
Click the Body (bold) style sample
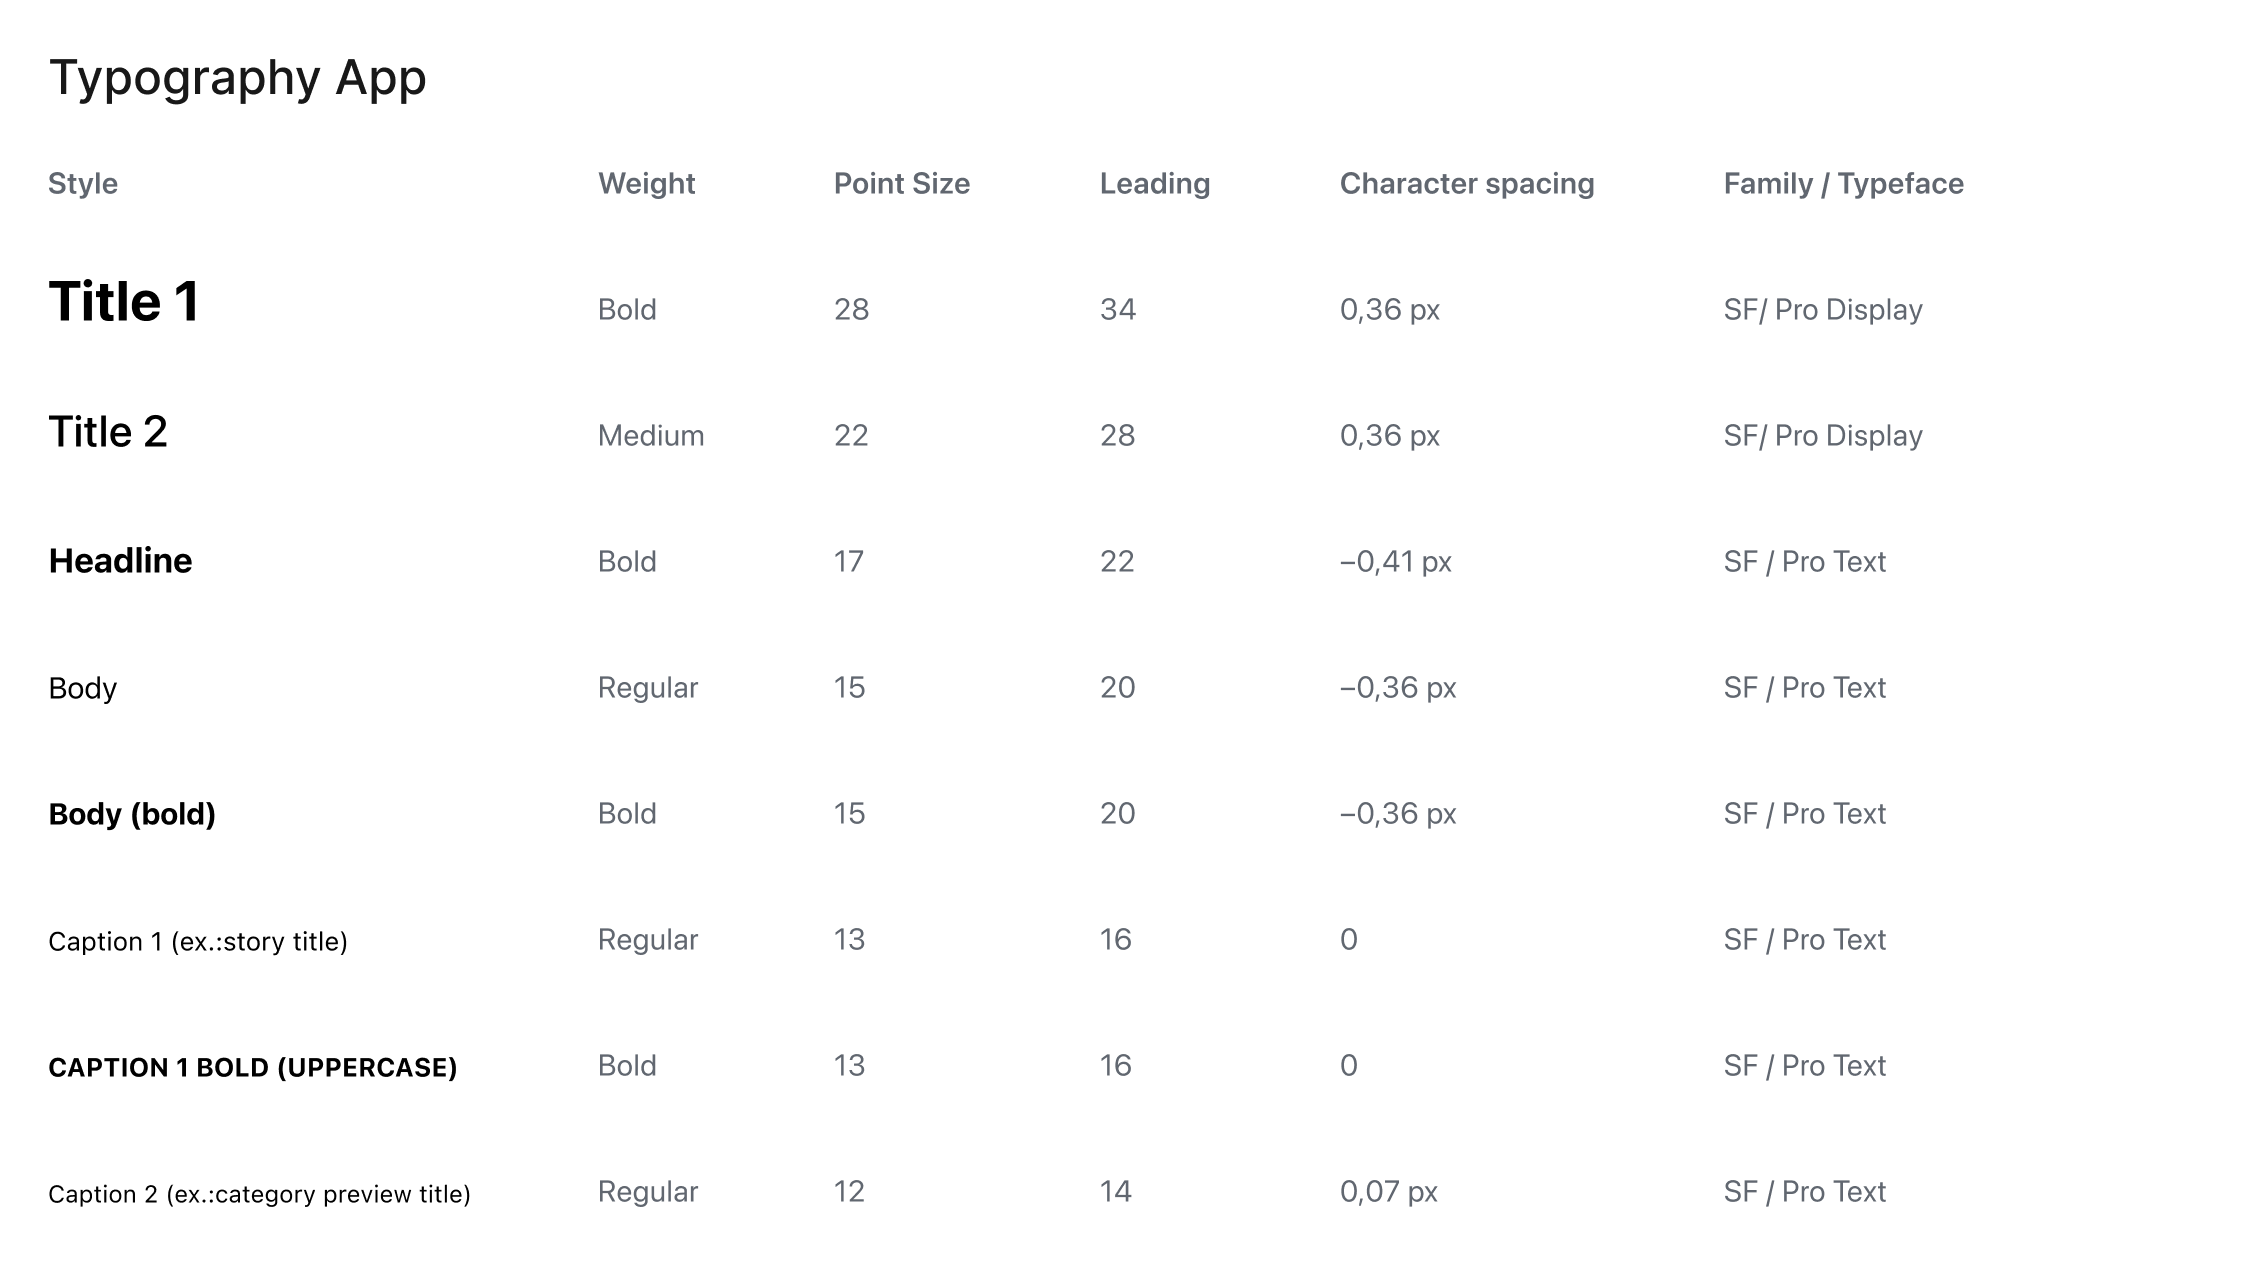pos(132,814)
